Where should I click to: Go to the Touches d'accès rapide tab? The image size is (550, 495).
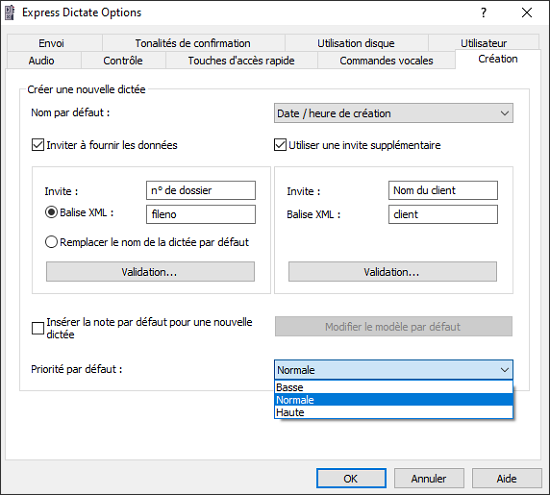(x=241, y=61)
